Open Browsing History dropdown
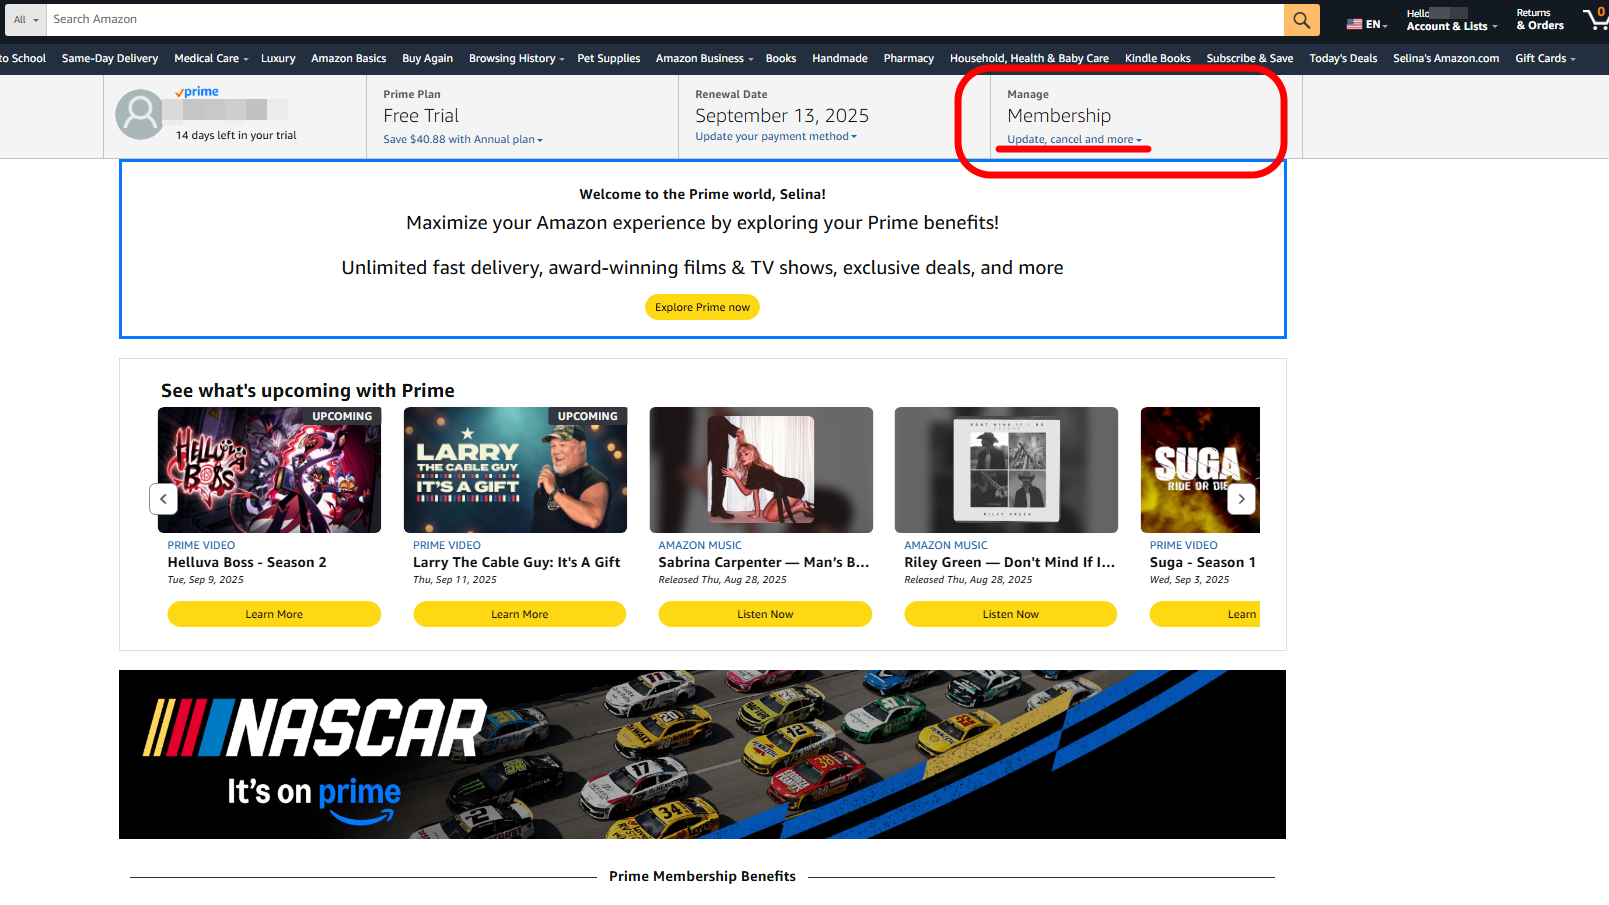Screen dimensions: 1609x905 pyautogui.click(x=516, y=58)
